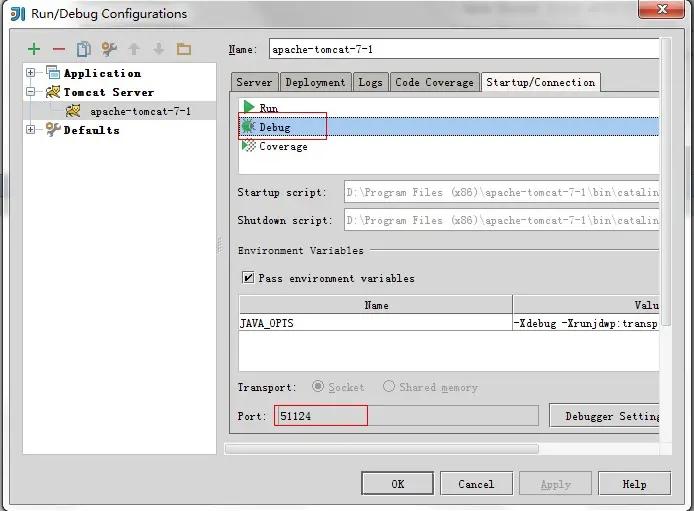This screenshot has height=511, width=694.
Task: Create a new folder with the folder icon
Action: click(x=184, y=49)
